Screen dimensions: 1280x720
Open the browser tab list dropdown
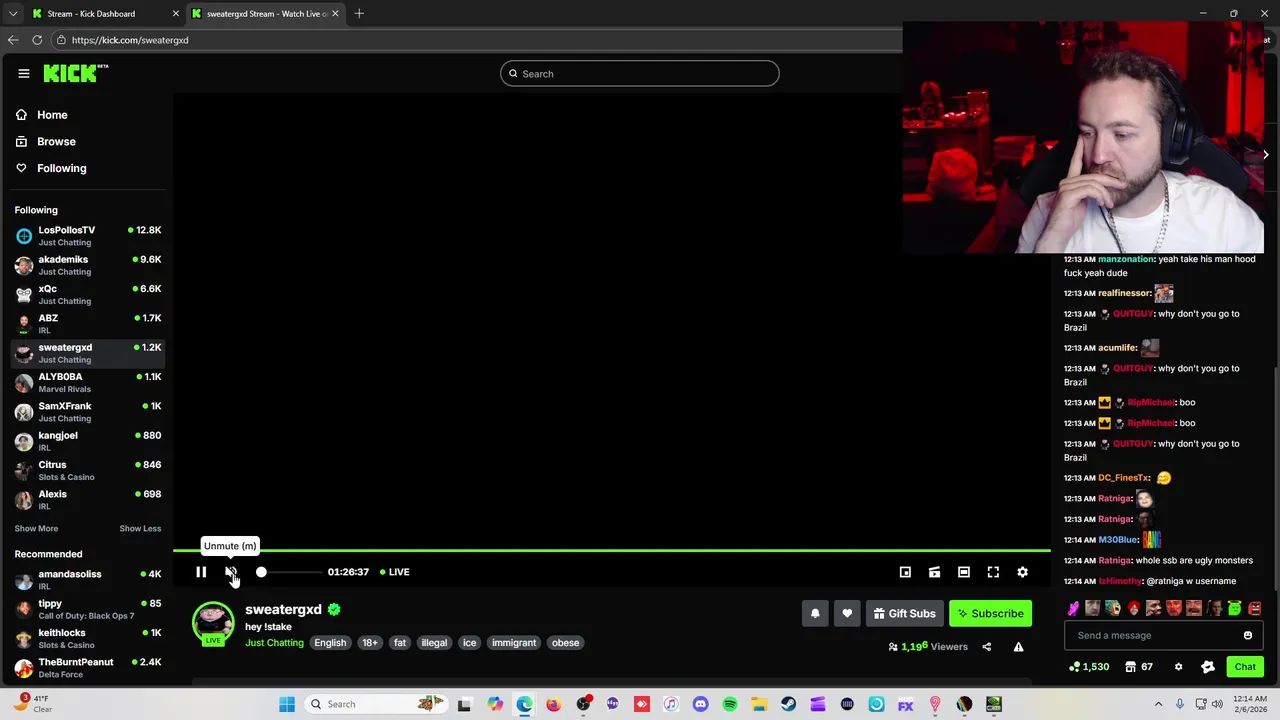(12, 14)
